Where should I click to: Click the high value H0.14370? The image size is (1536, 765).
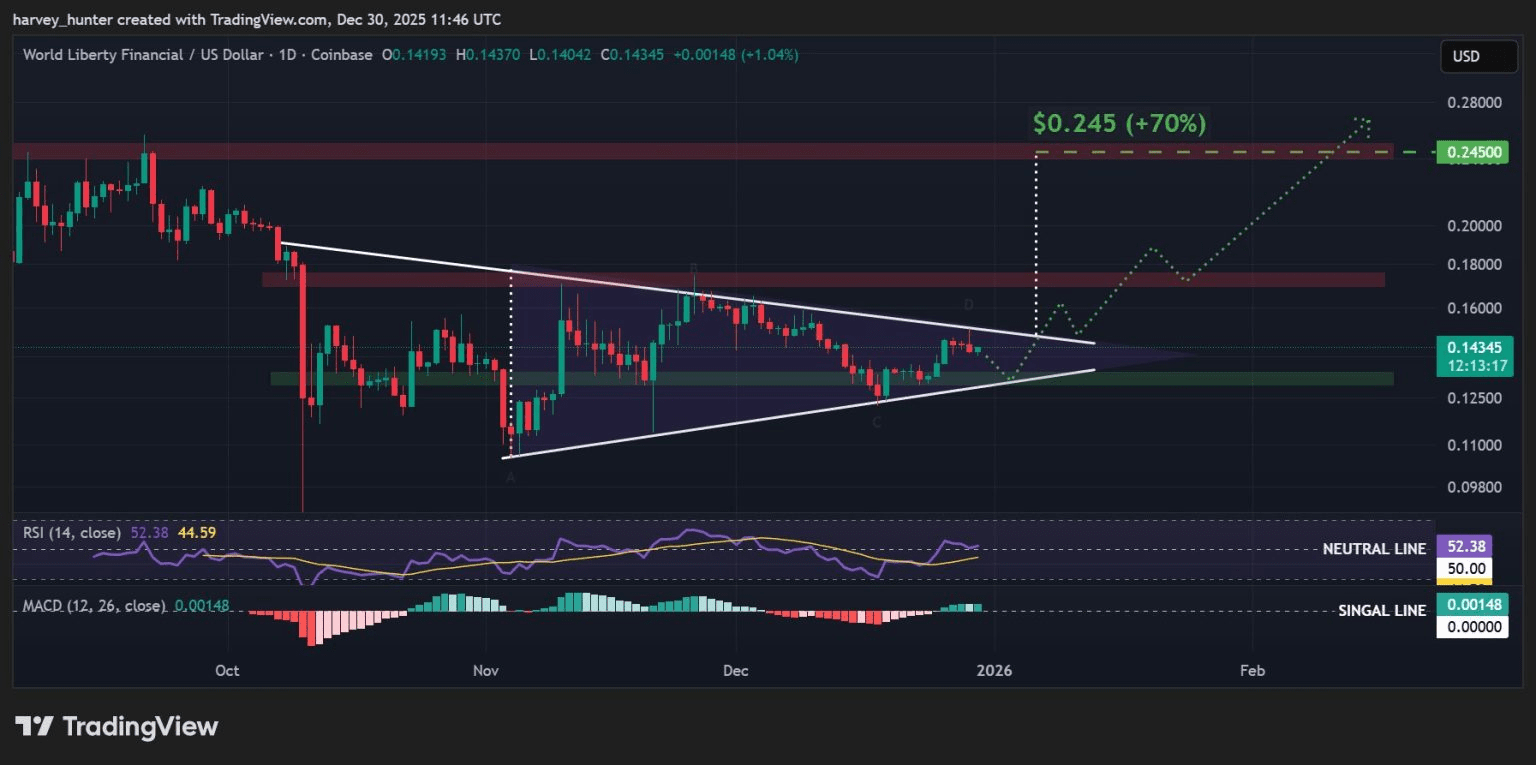489,55
